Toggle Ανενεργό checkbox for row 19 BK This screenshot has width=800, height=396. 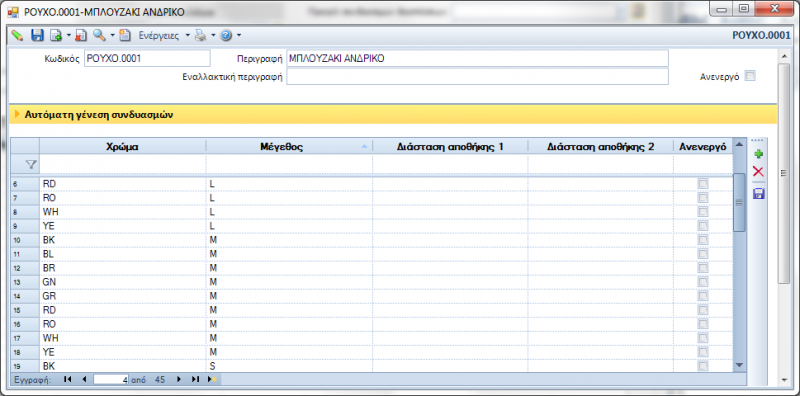[703, 366]
